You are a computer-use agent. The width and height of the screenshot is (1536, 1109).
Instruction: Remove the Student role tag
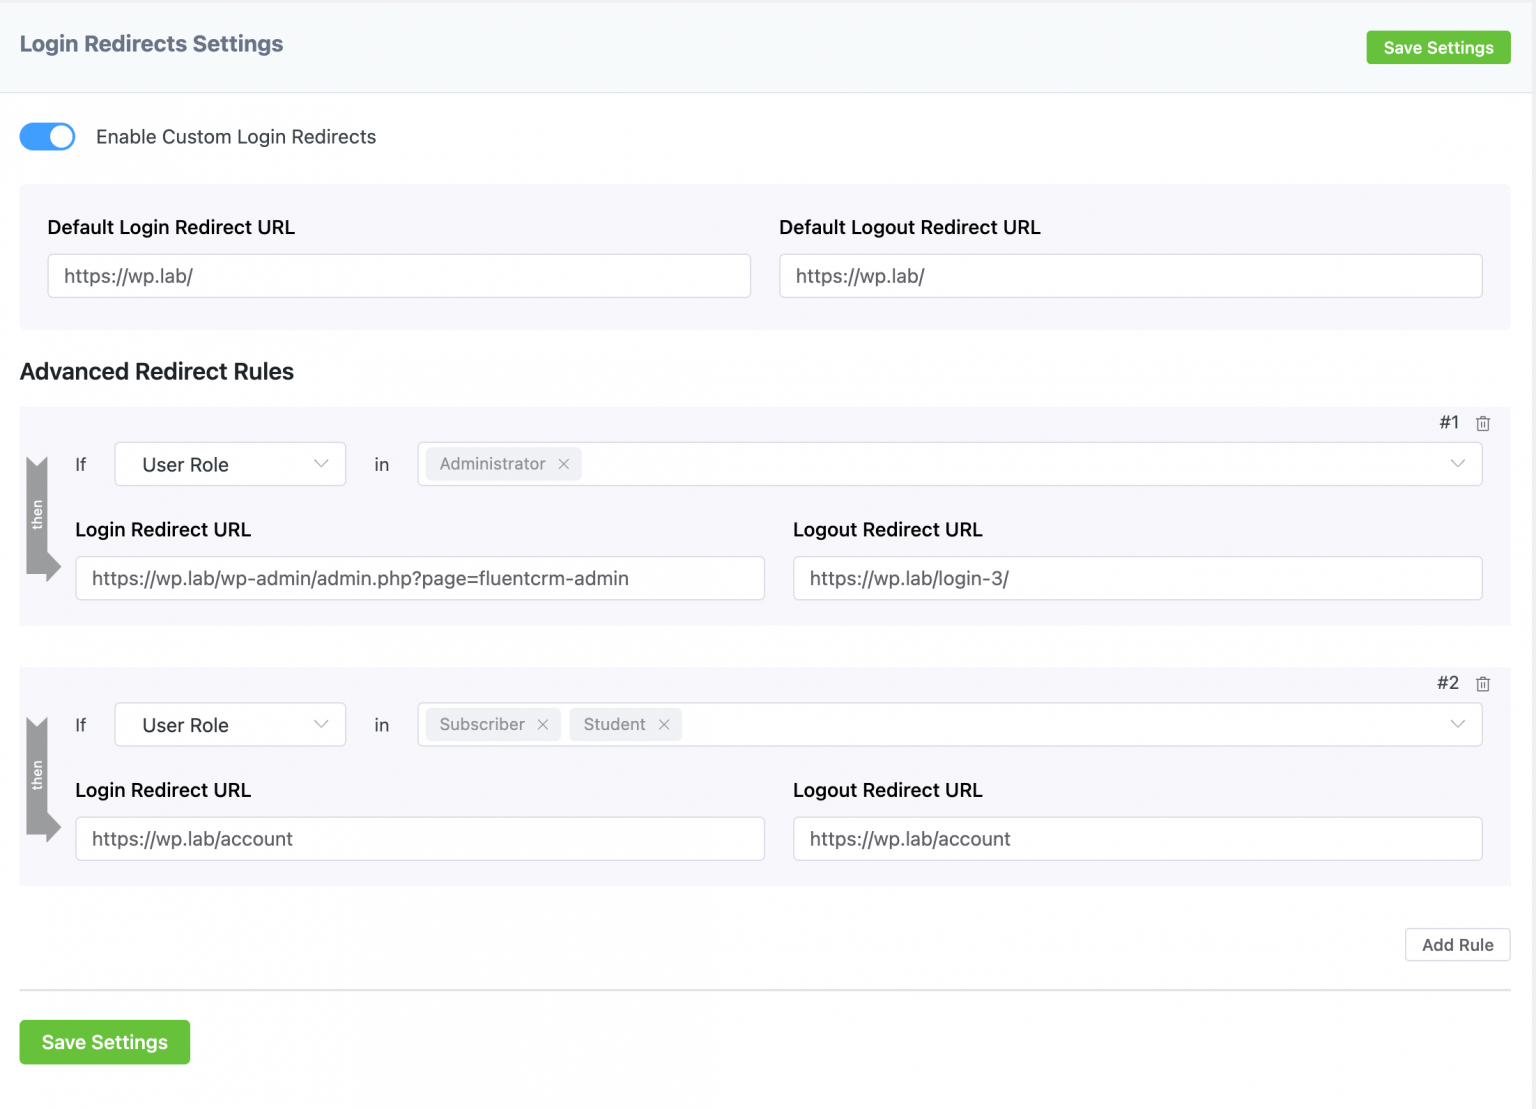tap(664, 724)
